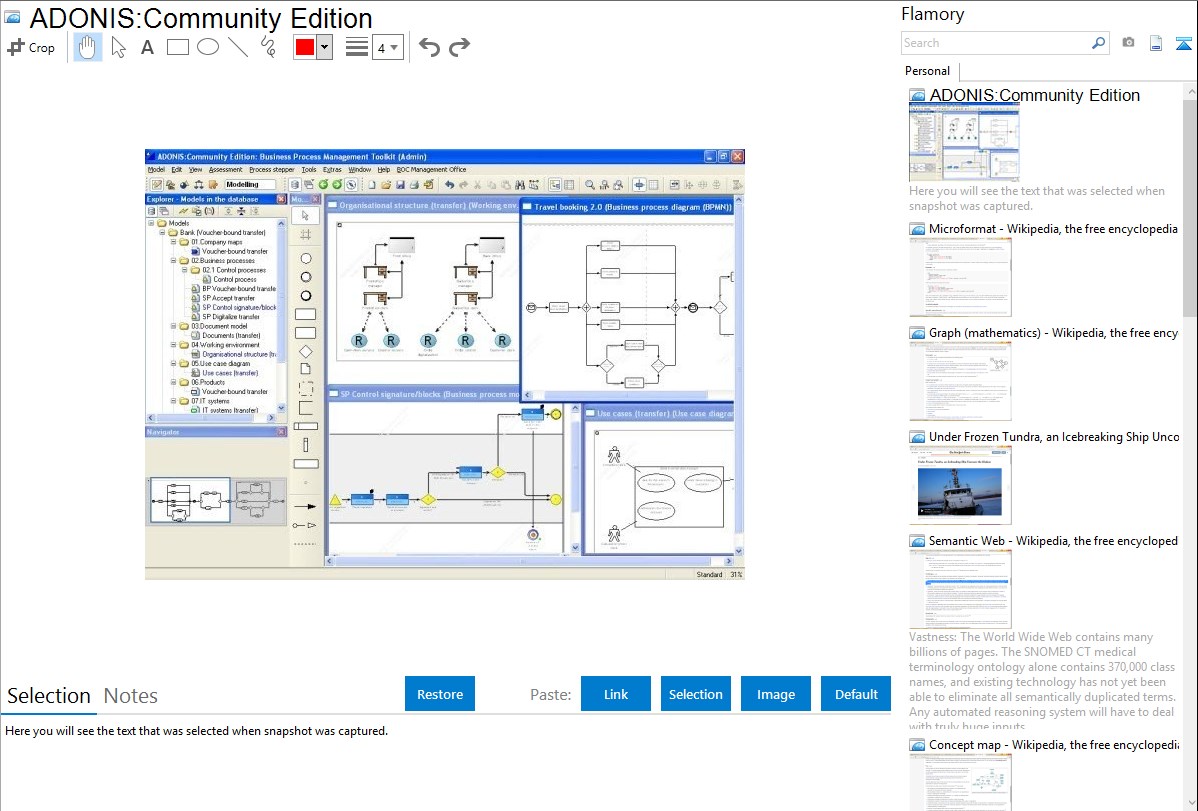Click the Process stepper menu in ADONIS snapshot
Viewport: 1198px width, 811px height.
click(x=272, y=170)
